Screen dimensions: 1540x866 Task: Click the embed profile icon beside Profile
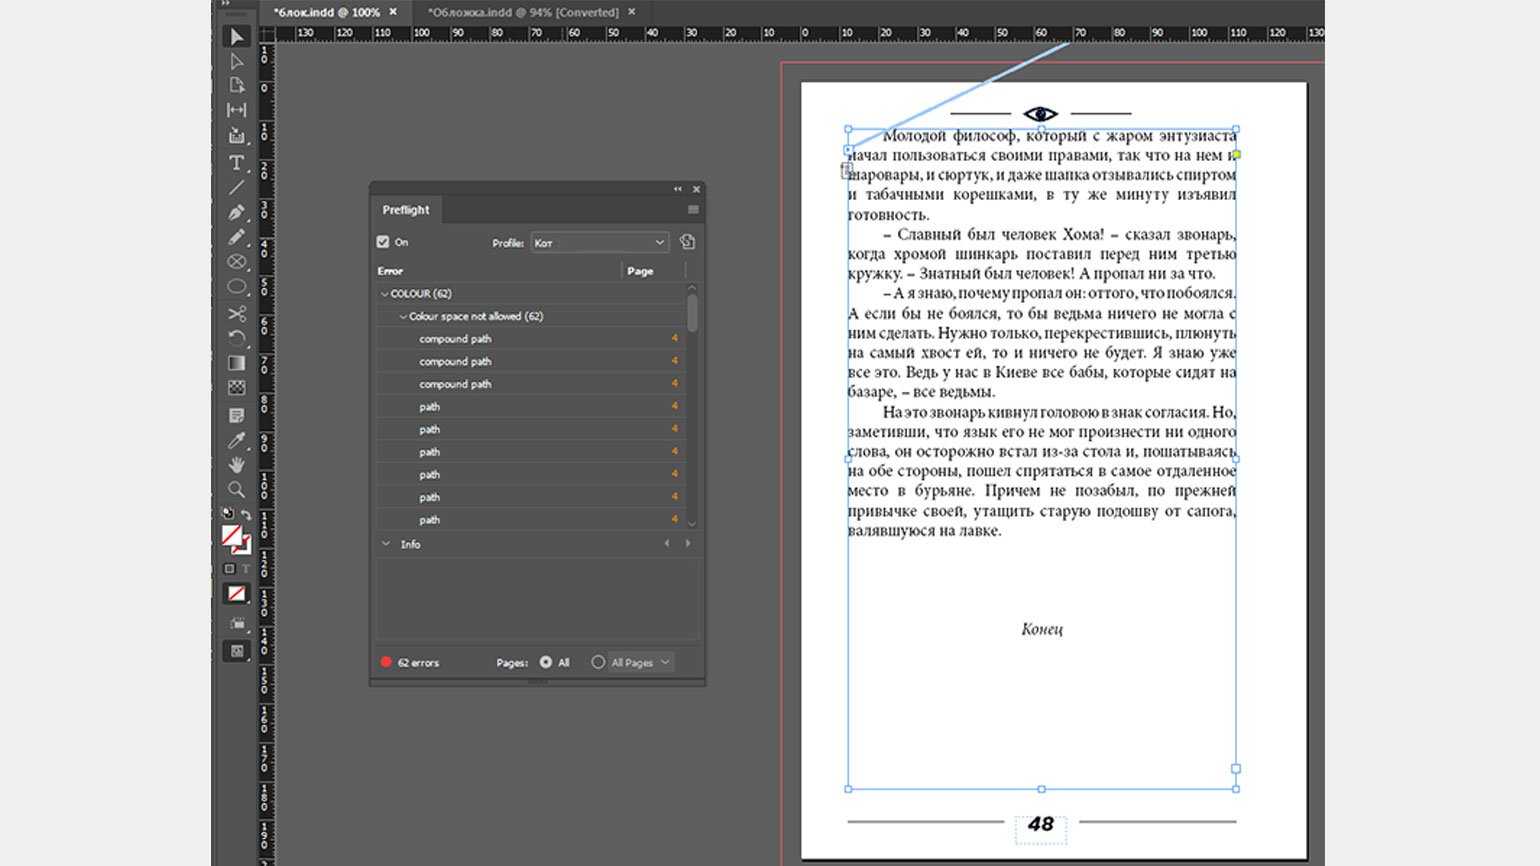687,242
